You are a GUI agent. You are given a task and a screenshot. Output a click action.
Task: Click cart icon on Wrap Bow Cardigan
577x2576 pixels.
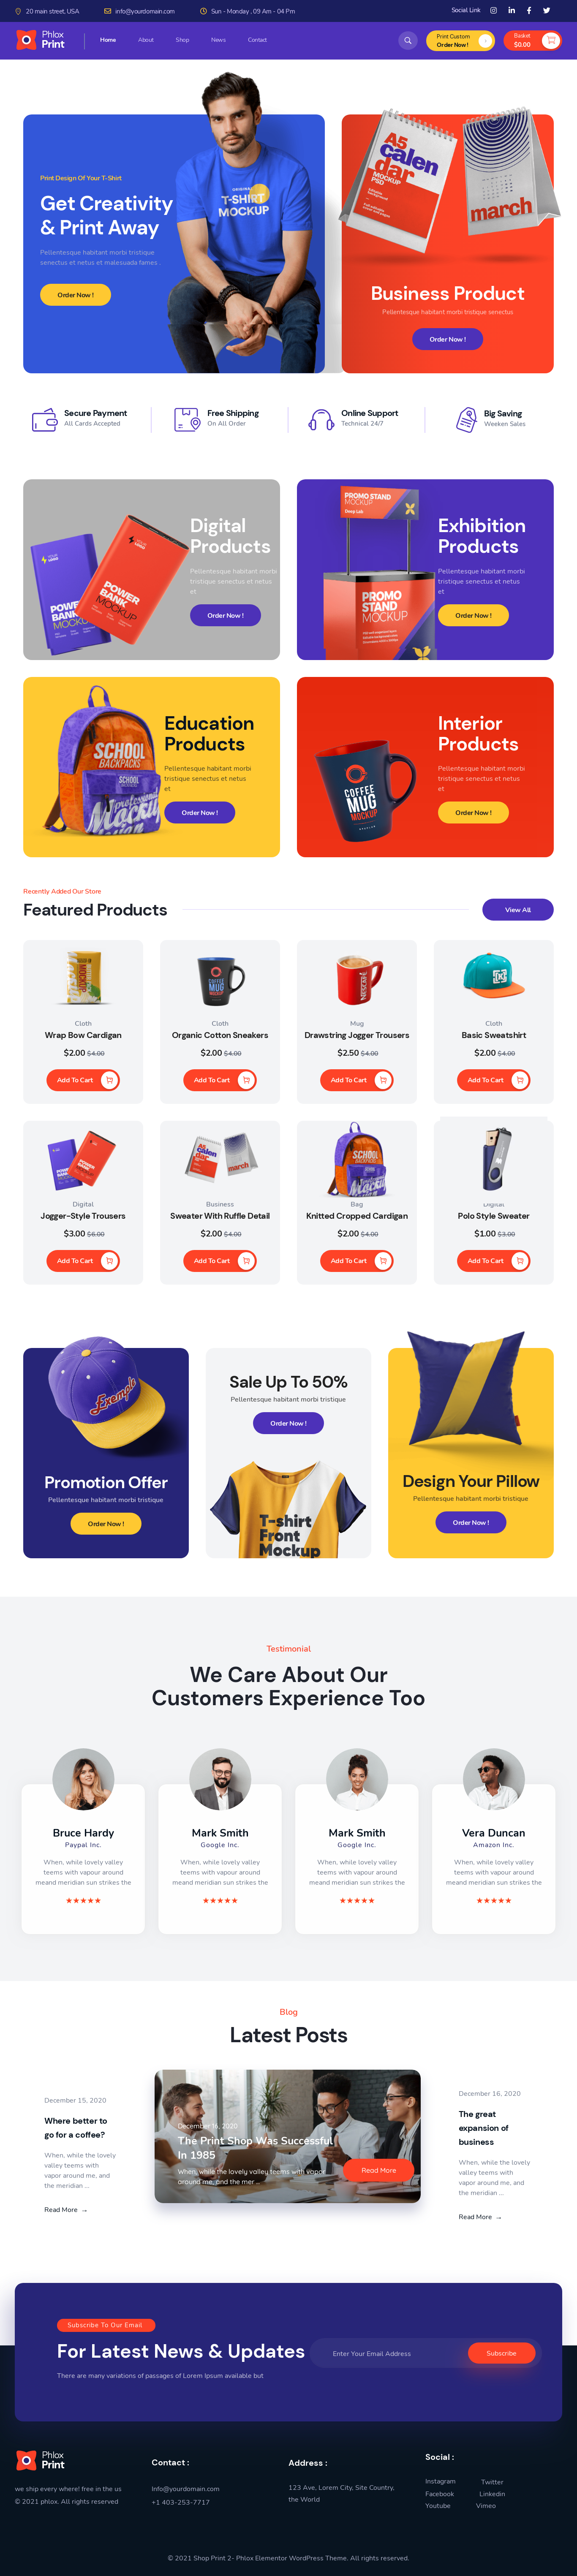point(109,1080)
